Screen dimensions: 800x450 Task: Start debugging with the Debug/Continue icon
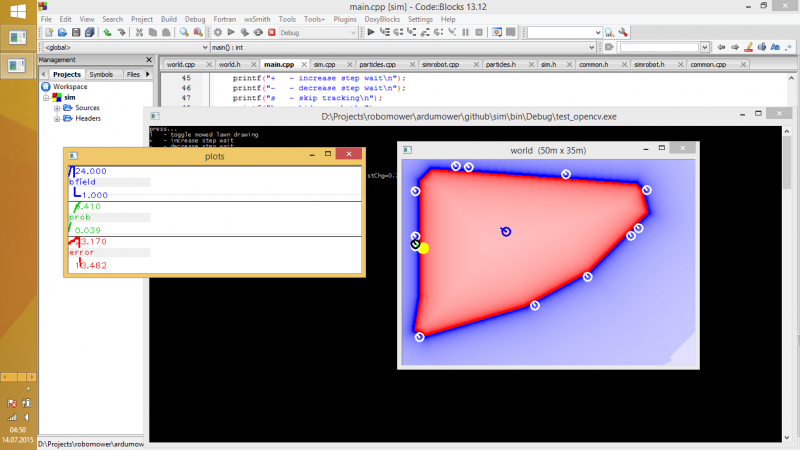pos(371,33)
